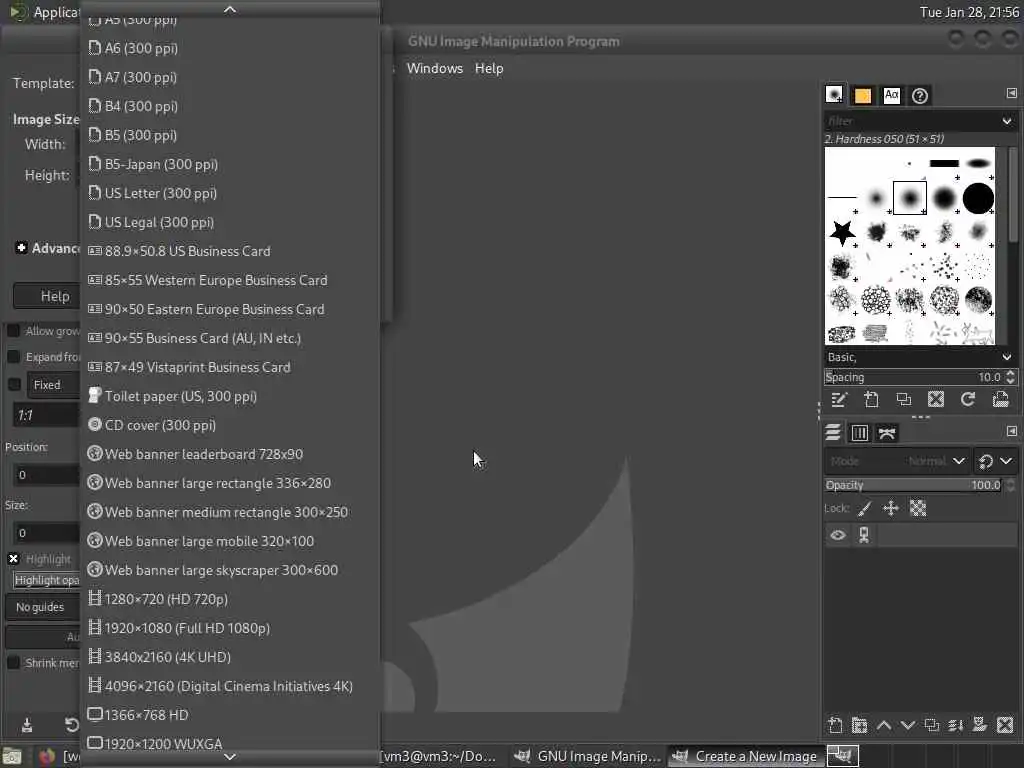Lock layer position and size
The height and width of the screenshot is (768, 1024).
point(891,508)
